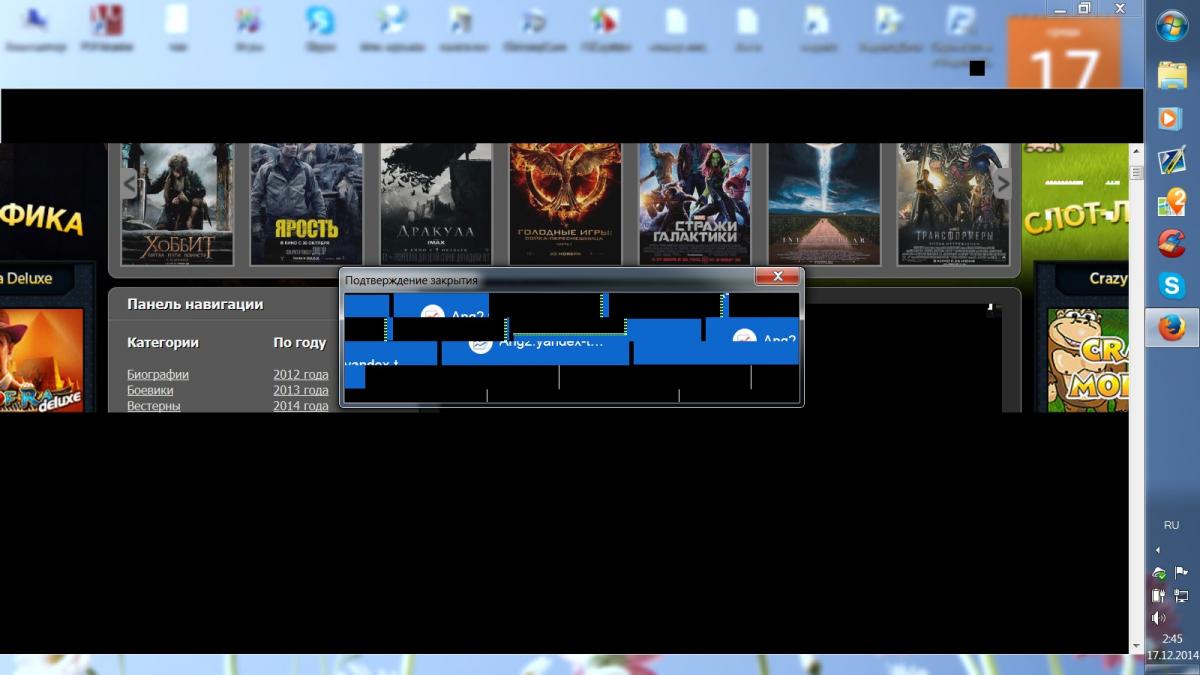The image size is (1200, 675).
Task: Open the Ярость movie poster
Action: point(306,204)
